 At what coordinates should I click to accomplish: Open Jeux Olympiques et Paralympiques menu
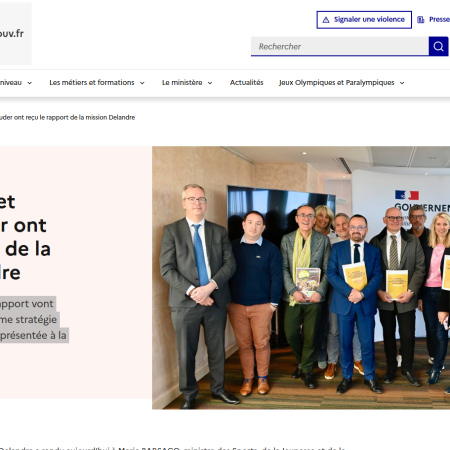coord(337,82)
